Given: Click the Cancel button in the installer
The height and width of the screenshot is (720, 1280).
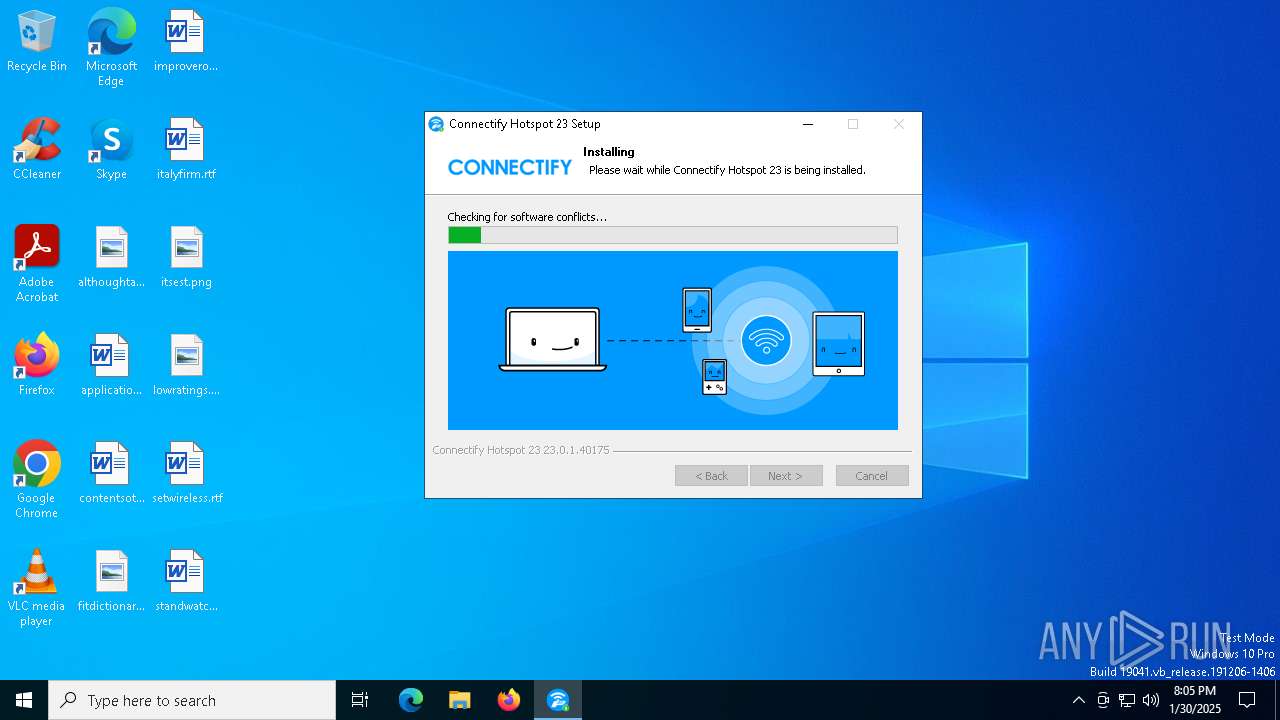Looking at the screenshot, I should tap(872, 476).
